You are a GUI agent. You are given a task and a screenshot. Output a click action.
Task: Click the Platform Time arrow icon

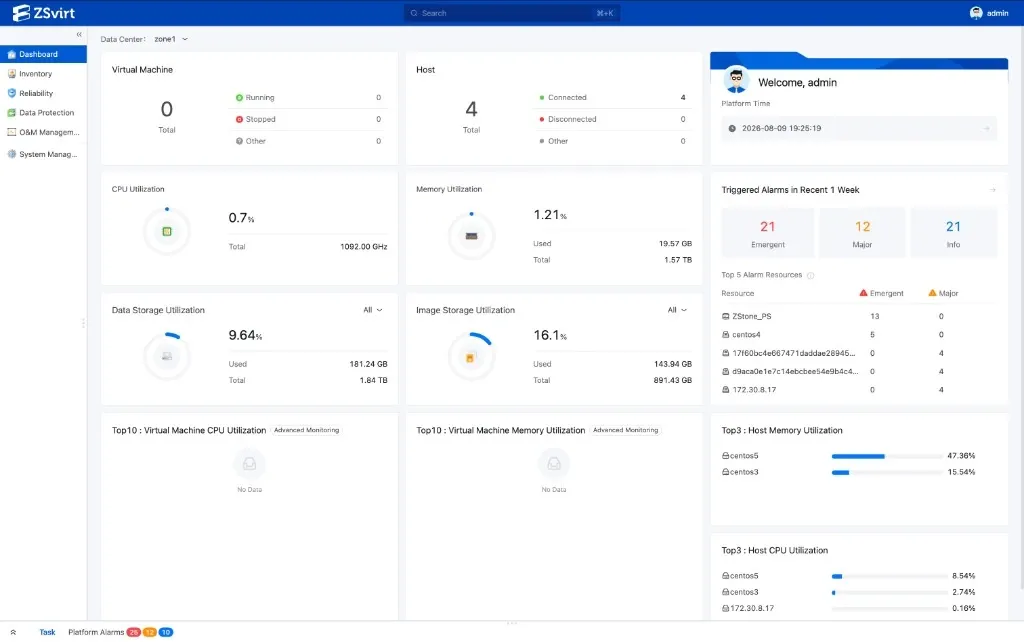coord(987,129)
